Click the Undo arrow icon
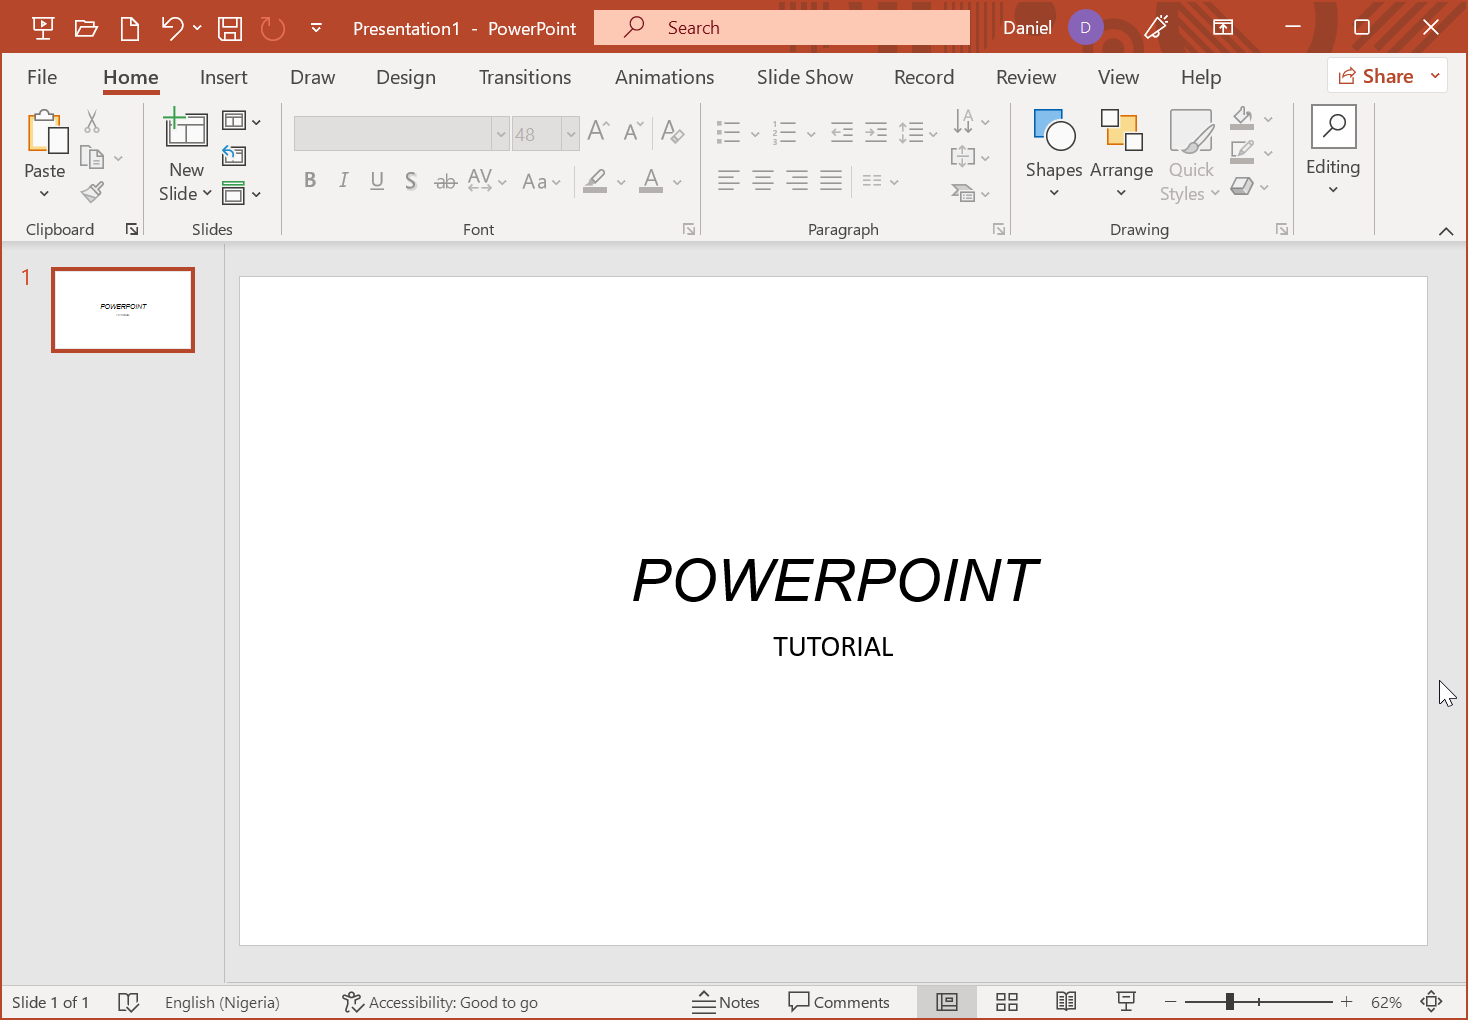This screenshot has height=1020, width=1468. 172,28
